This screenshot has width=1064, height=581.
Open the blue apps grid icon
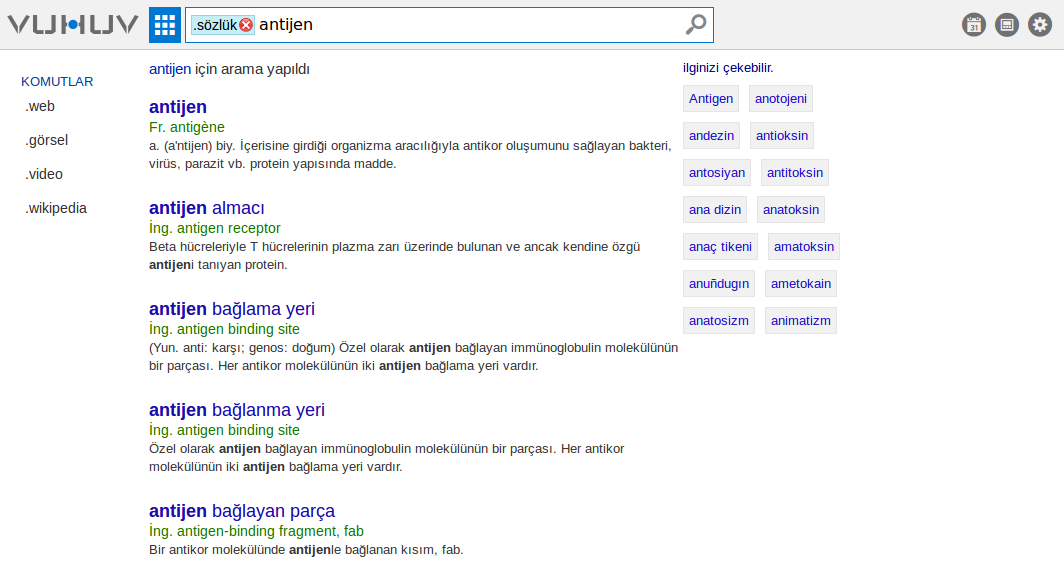(165, 25)
